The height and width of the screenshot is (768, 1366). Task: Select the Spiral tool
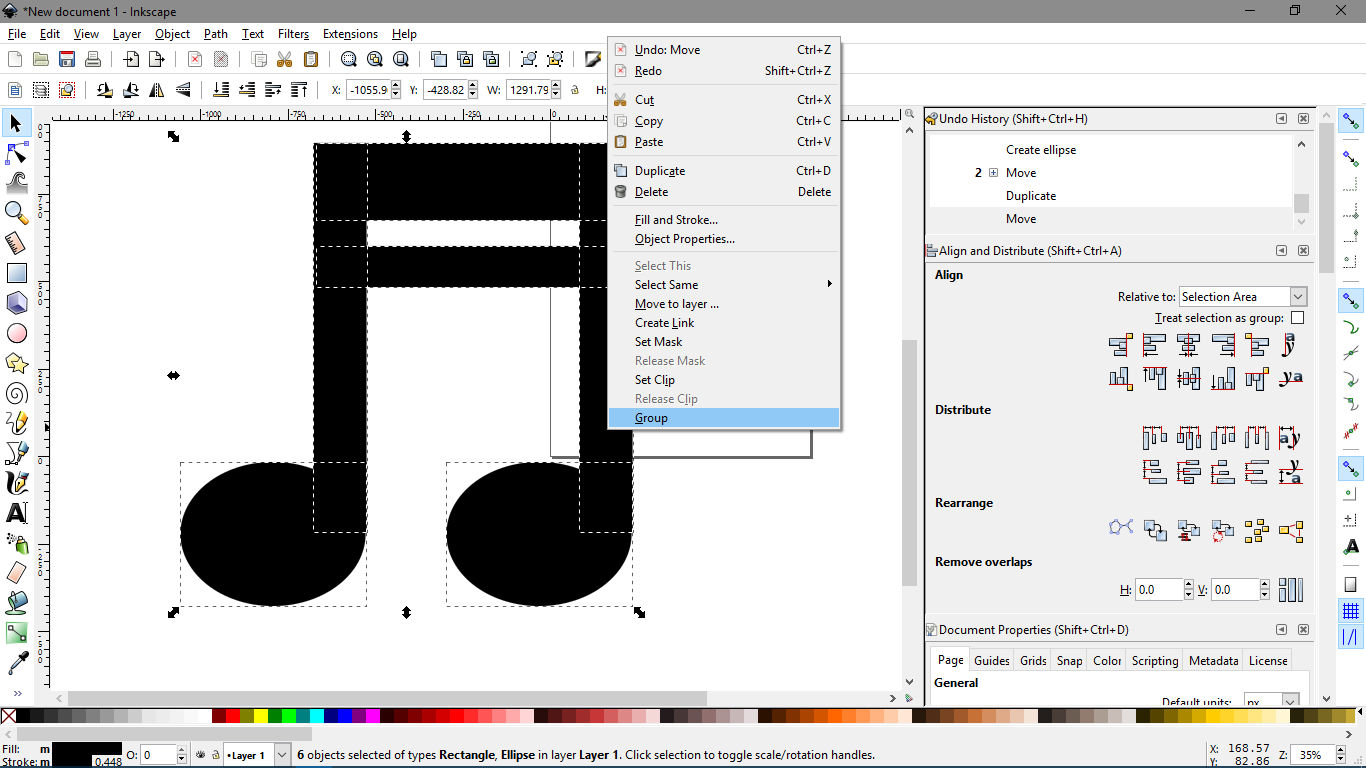[x=16, y=393]
